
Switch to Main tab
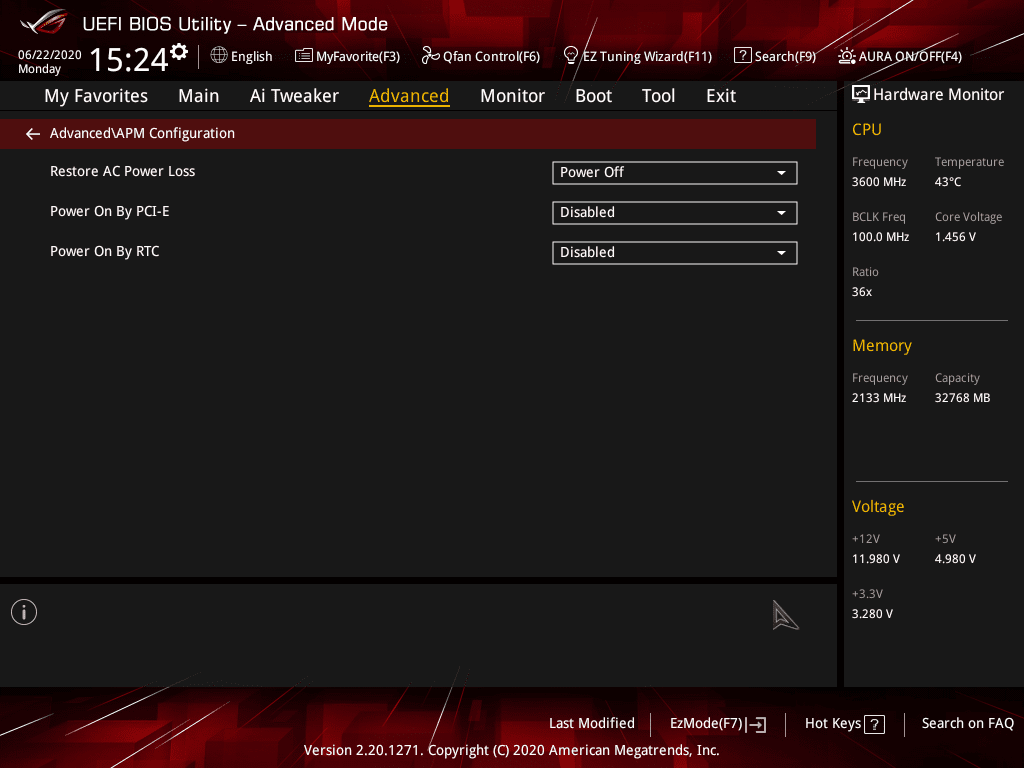[x=199, y=96]
